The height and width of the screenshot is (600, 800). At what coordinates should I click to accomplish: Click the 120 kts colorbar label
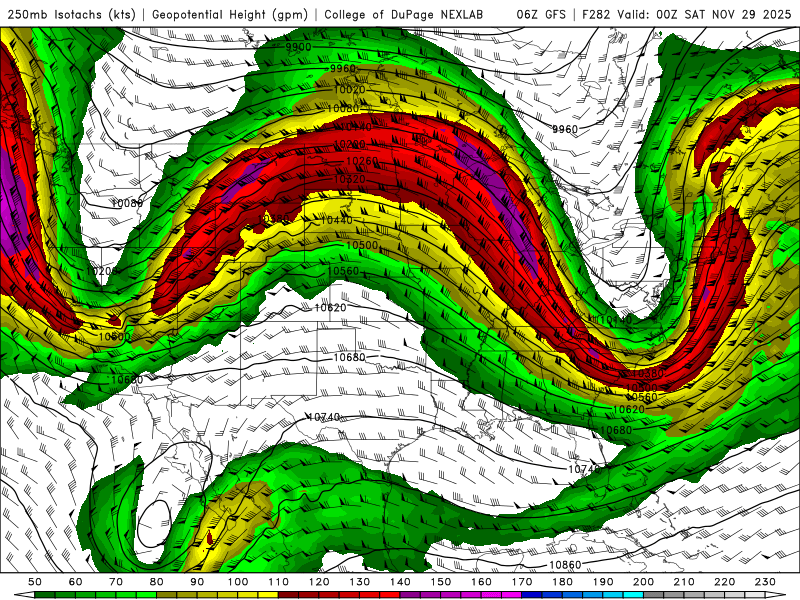(x=319, y=582)
